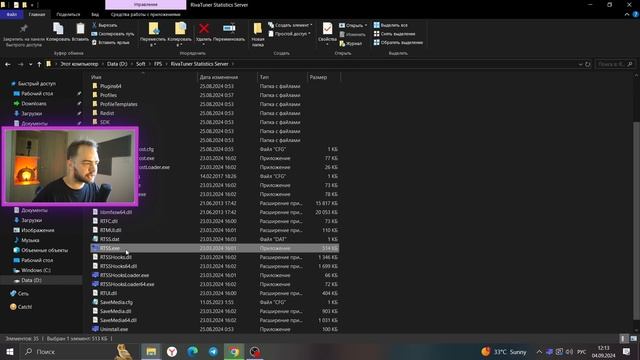Click the refresh button beside address bar

click(x=588, y=64)
